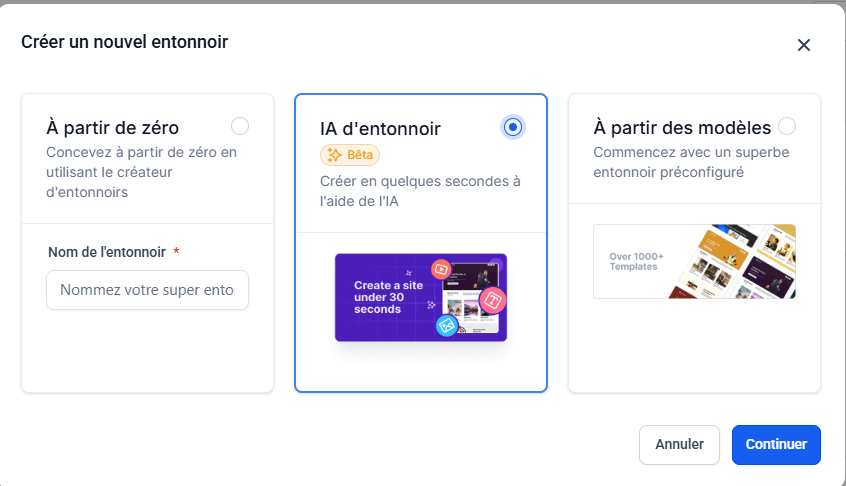Click the "Continuer" button
Image resolution: width=846 pixels, height=486 pixels.
[x=776, y=445]
